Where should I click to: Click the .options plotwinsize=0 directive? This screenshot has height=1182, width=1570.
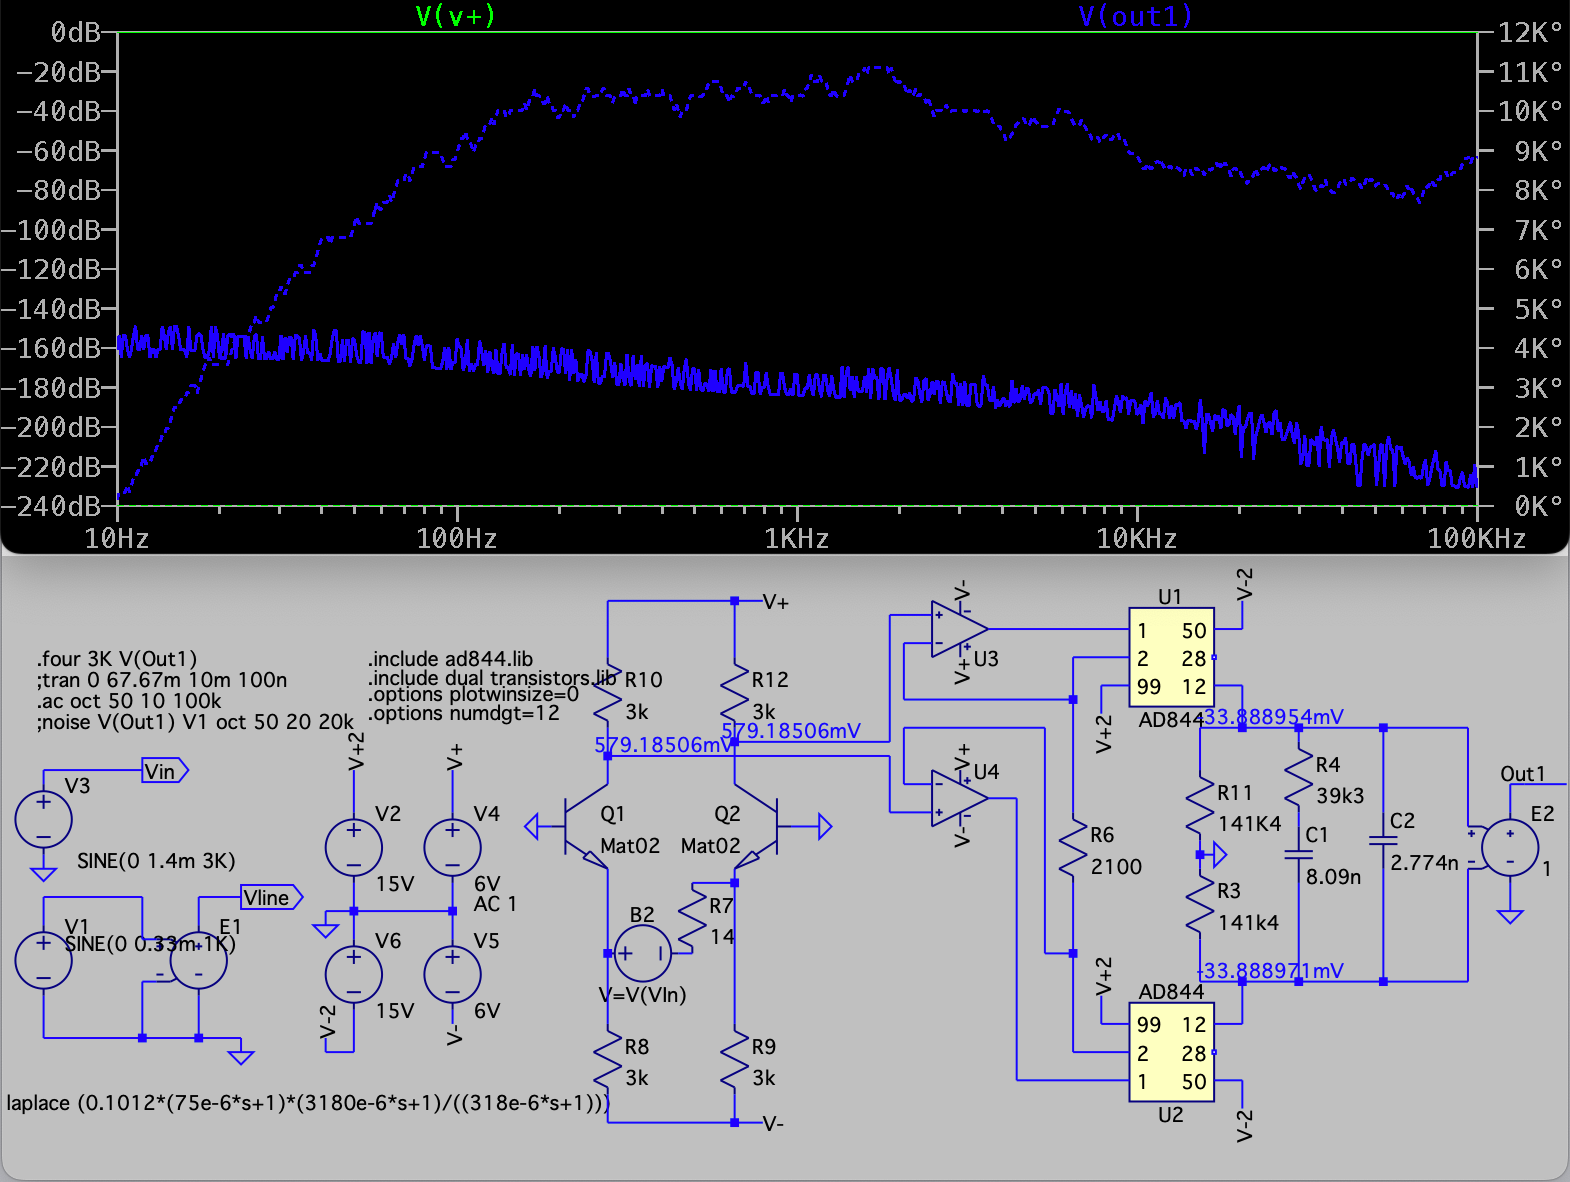pos(473,694)
